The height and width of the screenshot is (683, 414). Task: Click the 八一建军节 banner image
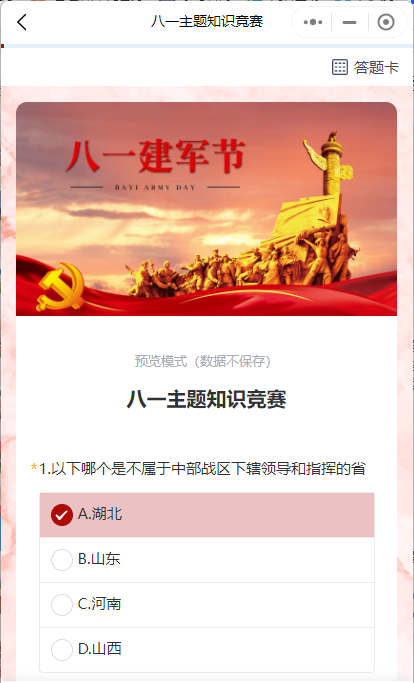[207, 209]
